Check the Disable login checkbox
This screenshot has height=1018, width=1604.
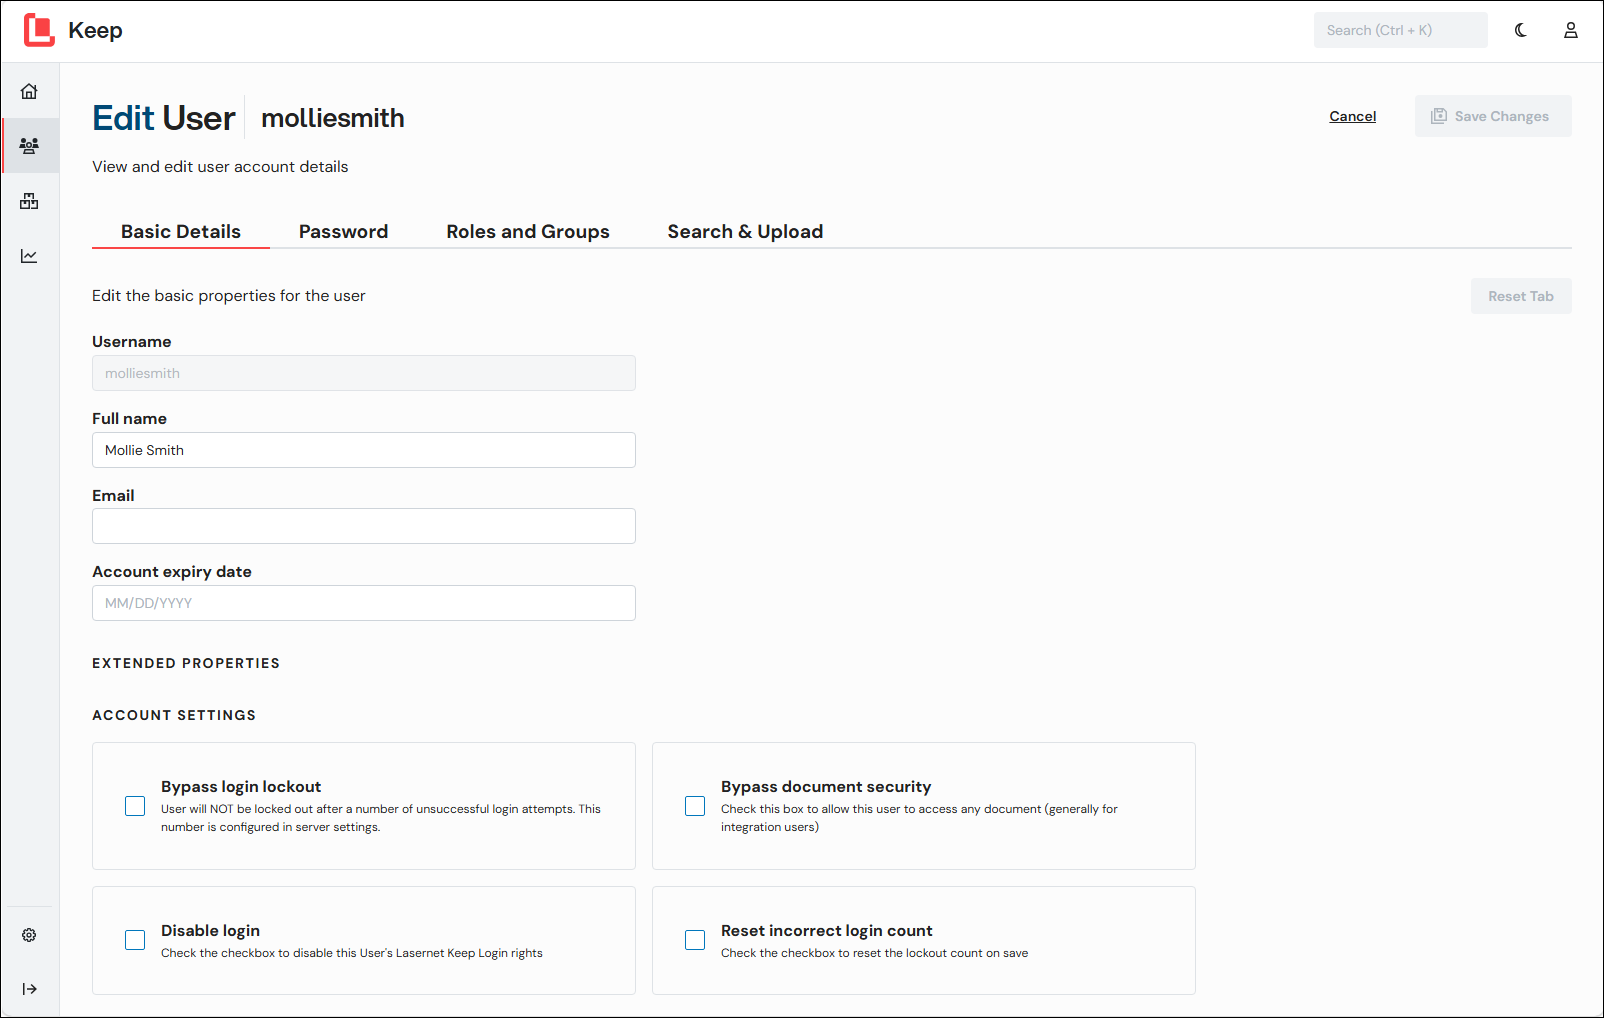(135, 940)
